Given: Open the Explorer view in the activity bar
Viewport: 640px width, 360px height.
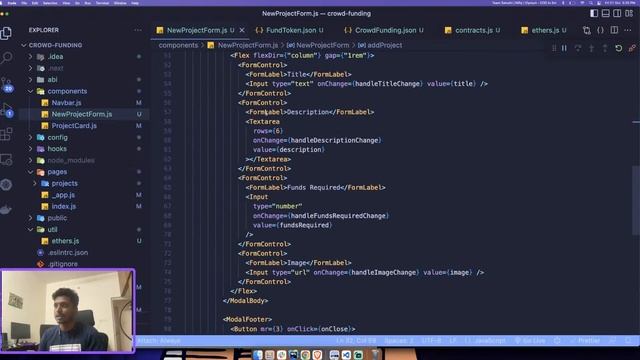Looking at the screenshot, I should click(x=6, y=33).
